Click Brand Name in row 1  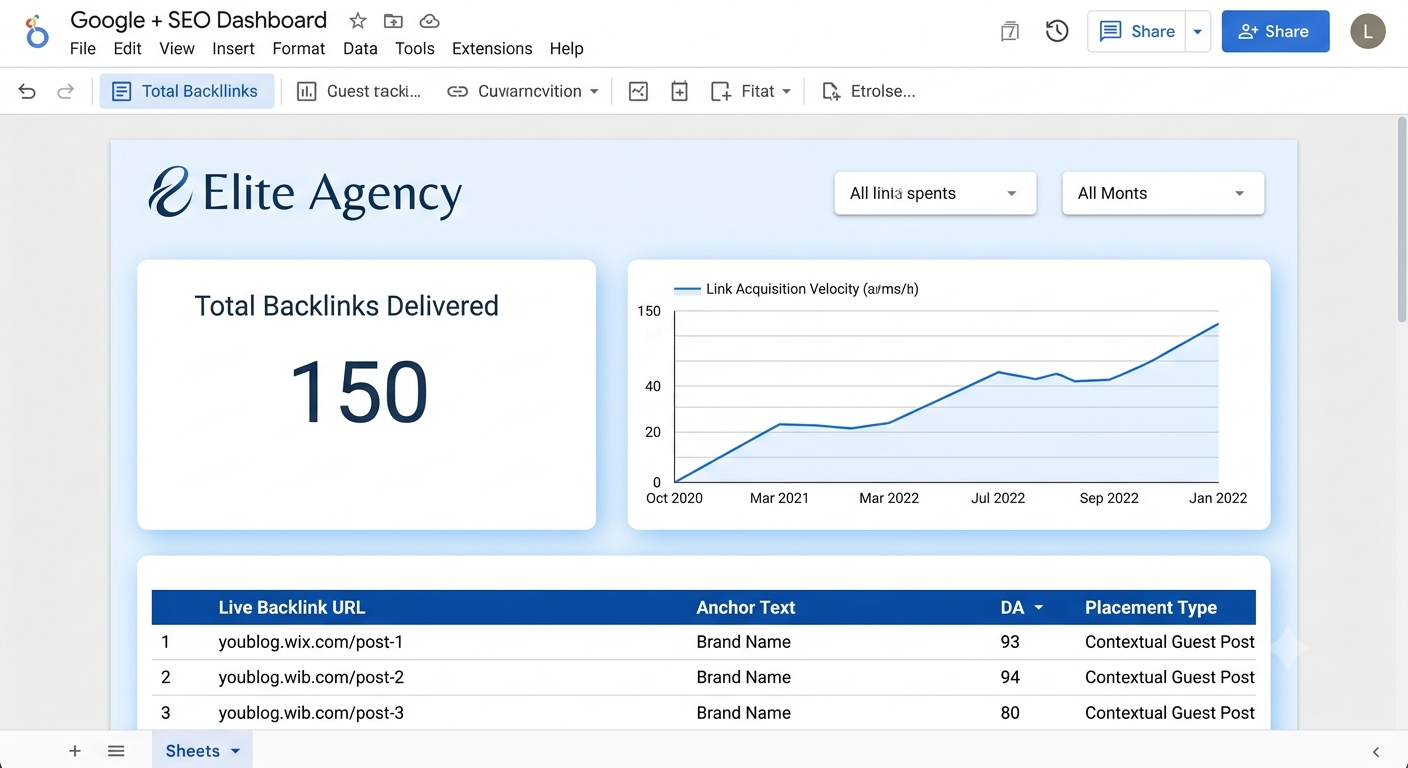pyautogui.click(x=744, y=642)
